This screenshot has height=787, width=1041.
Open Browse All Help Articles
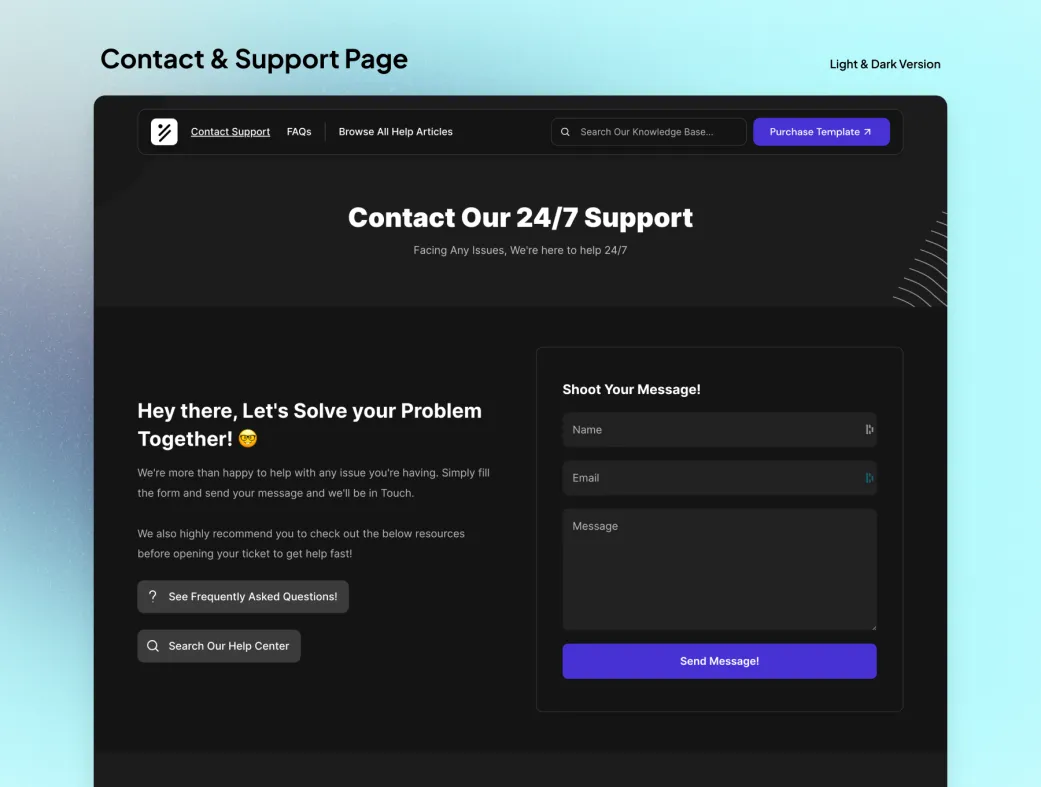(396, 131)
